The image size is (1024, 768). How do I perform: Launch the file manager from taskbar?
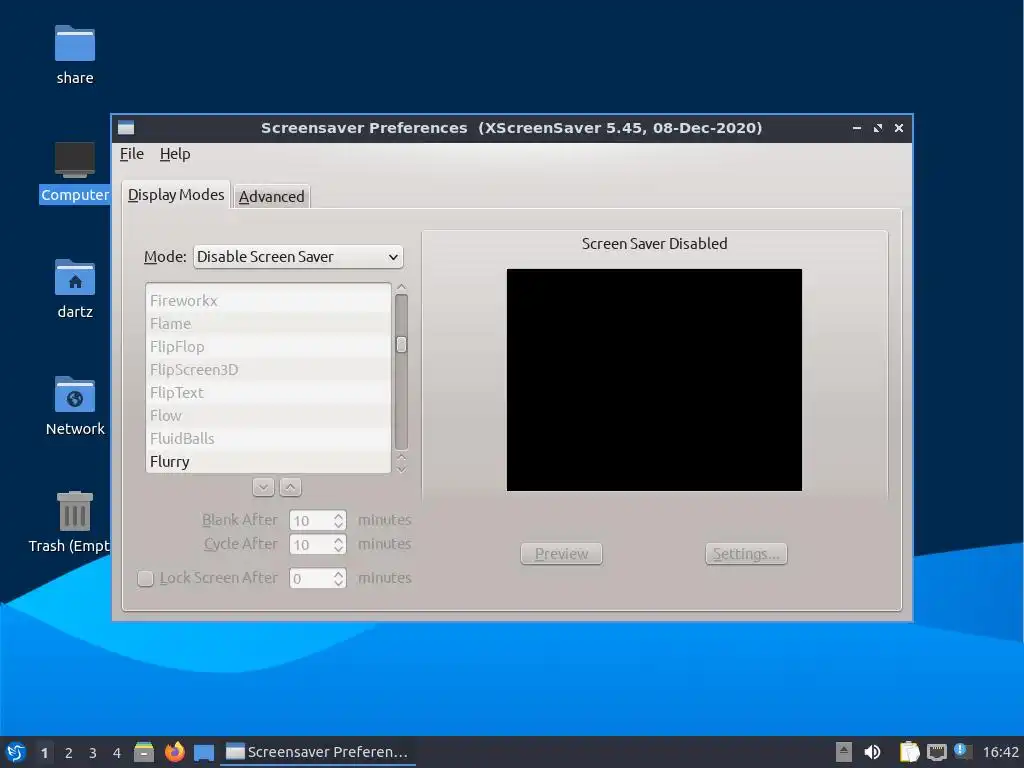click(144, 752)
